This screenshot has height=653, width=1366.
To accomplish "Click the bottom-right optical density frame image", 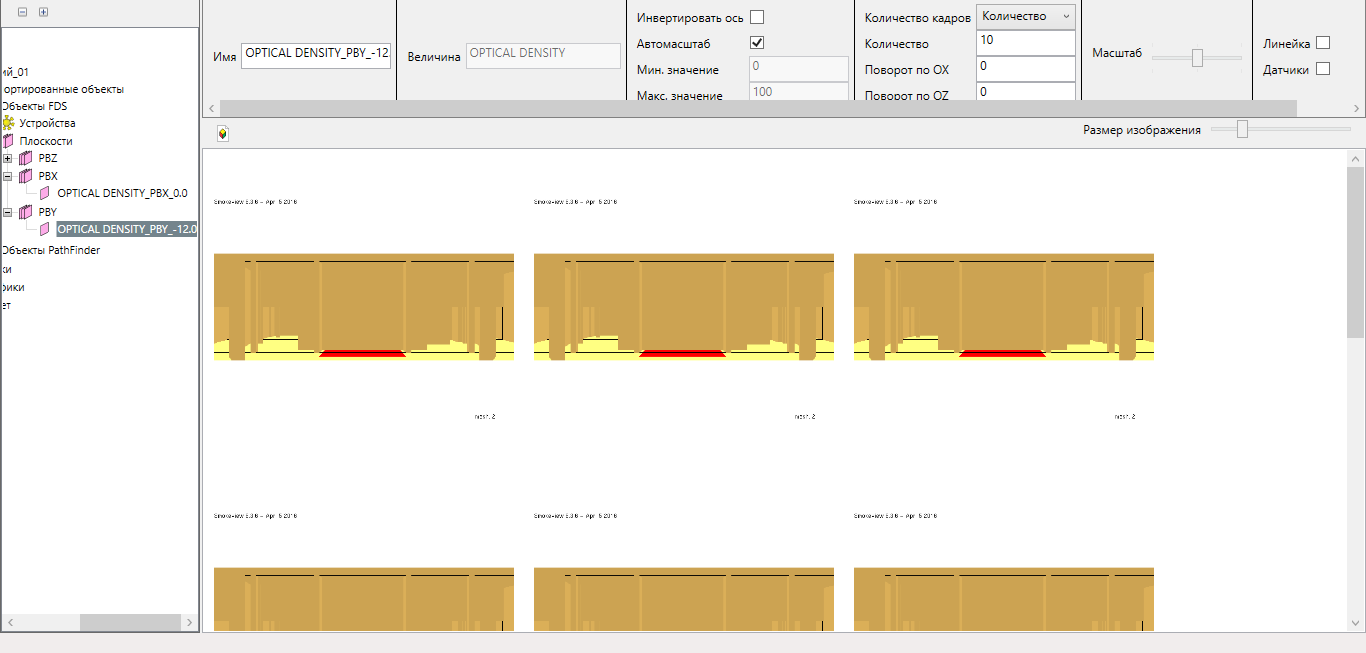I will (x=1004, y=600).
